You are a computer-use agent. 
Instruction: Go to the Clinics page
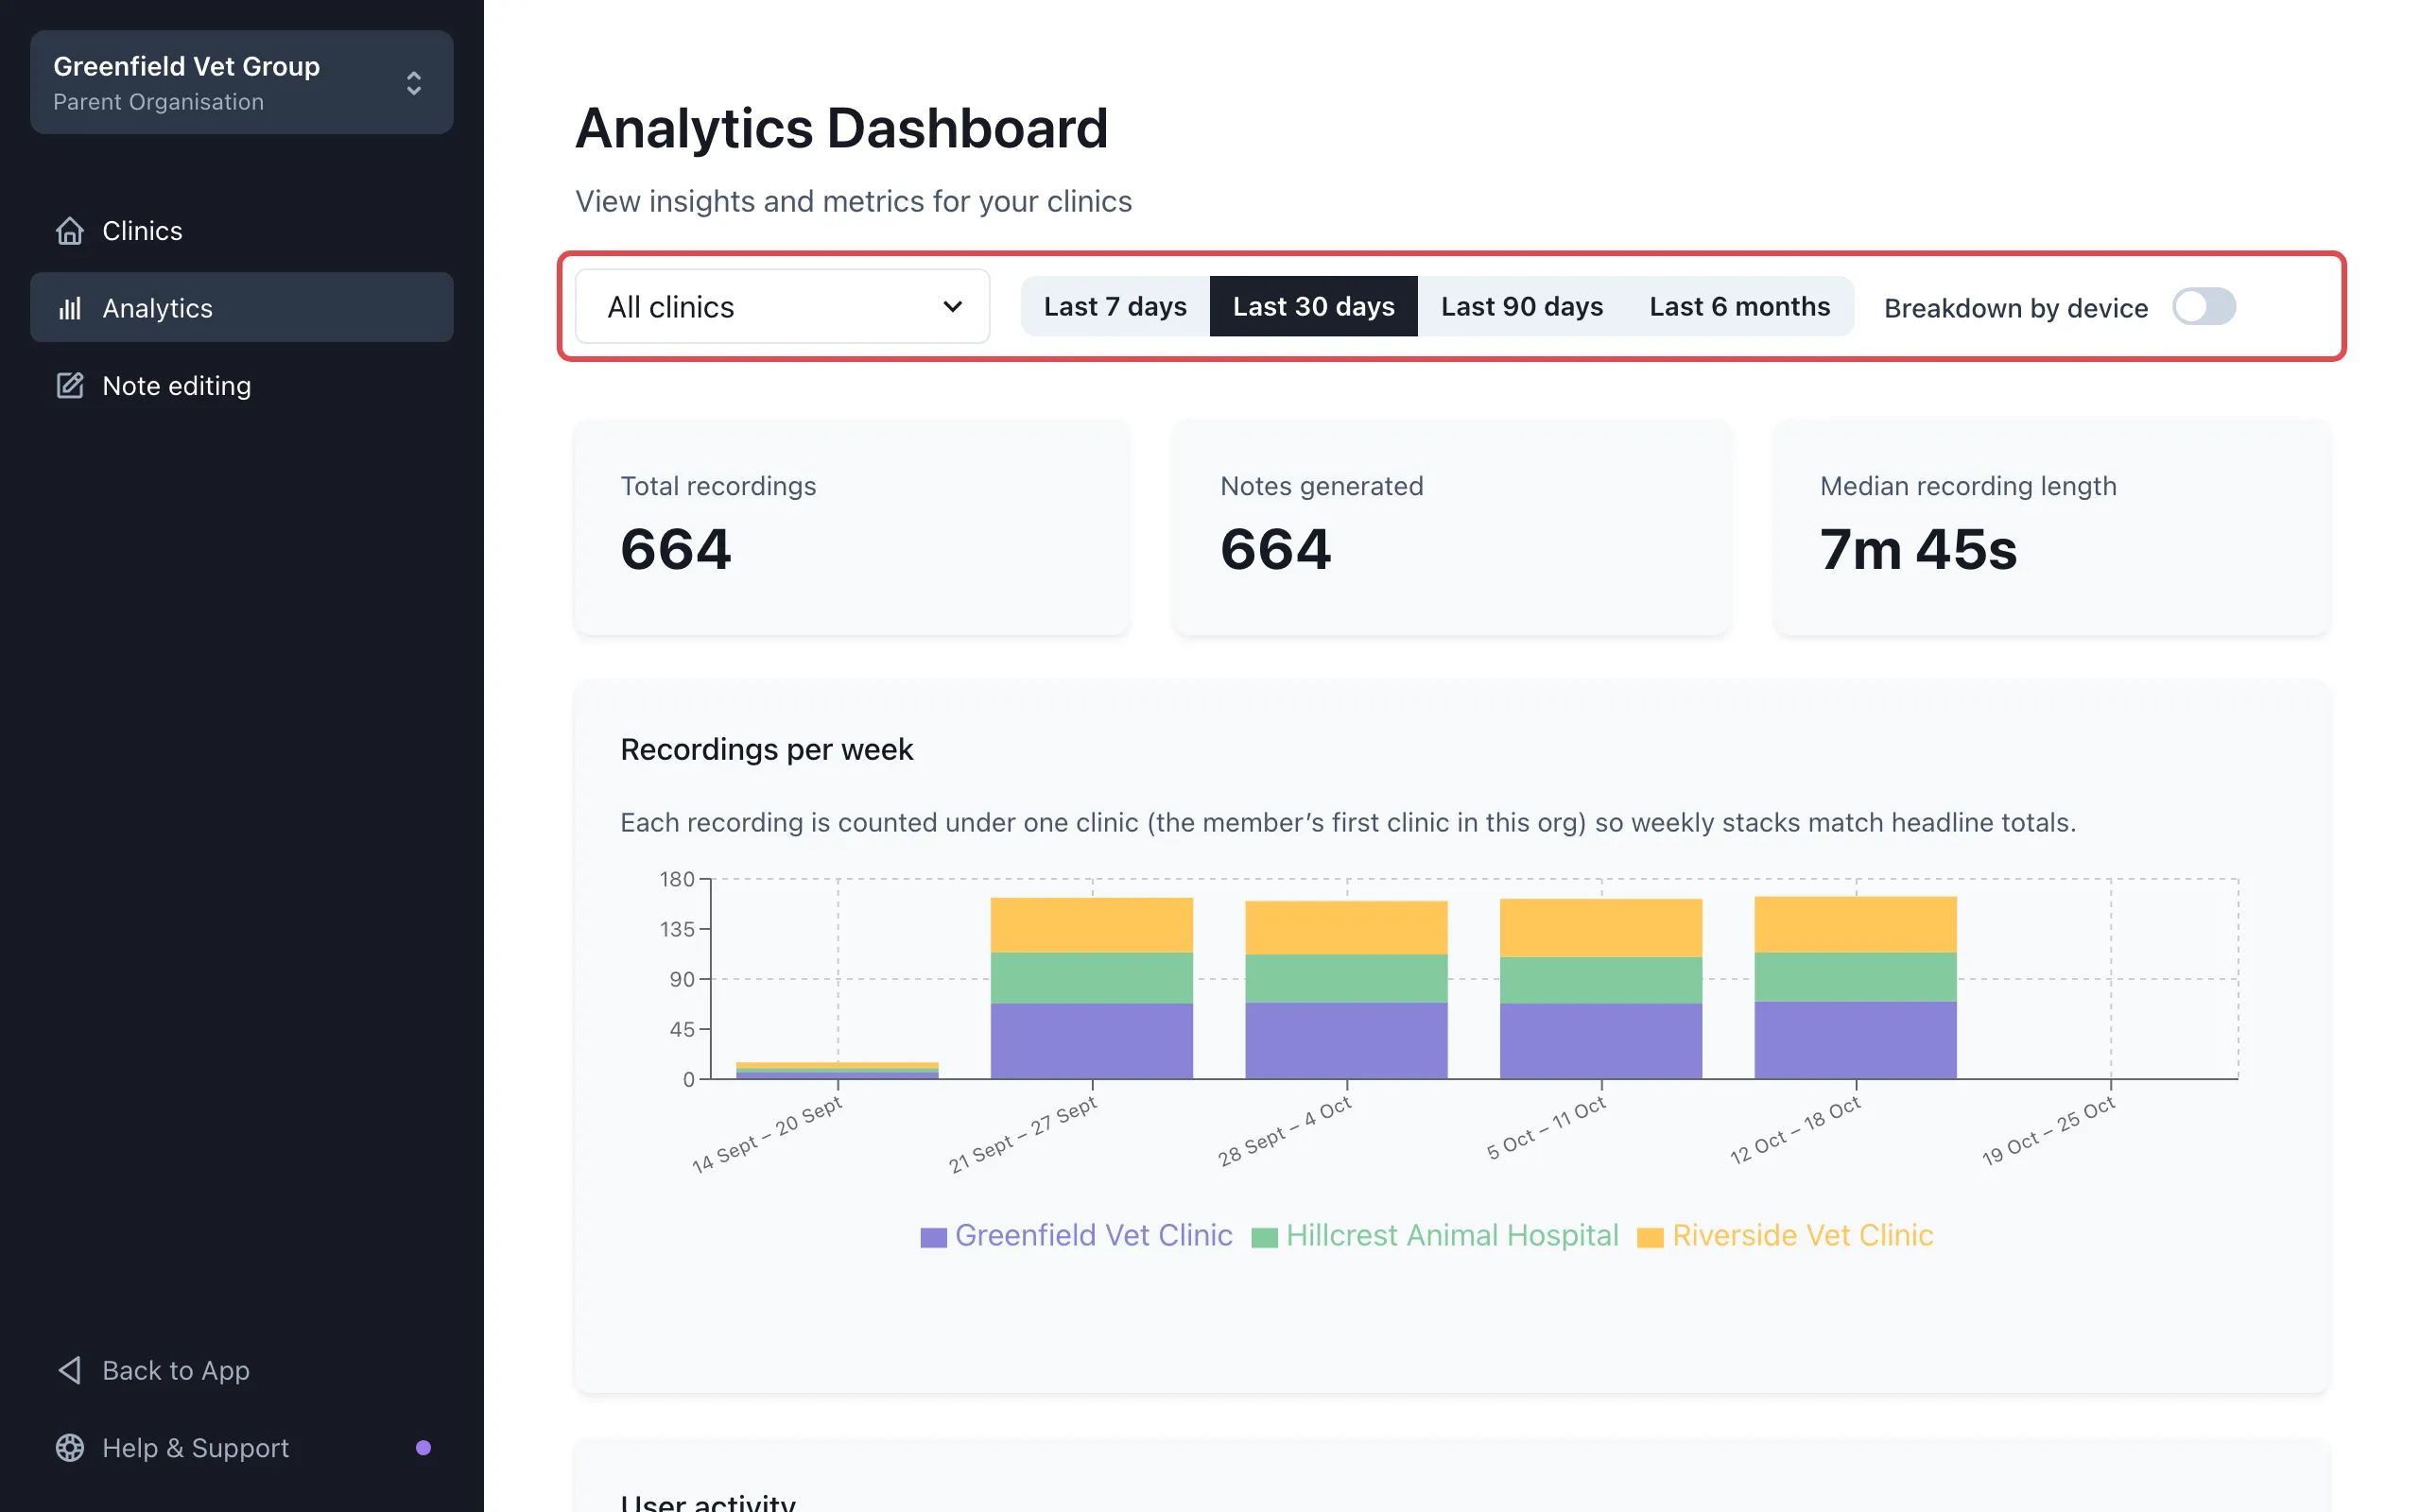coord(241,231)
